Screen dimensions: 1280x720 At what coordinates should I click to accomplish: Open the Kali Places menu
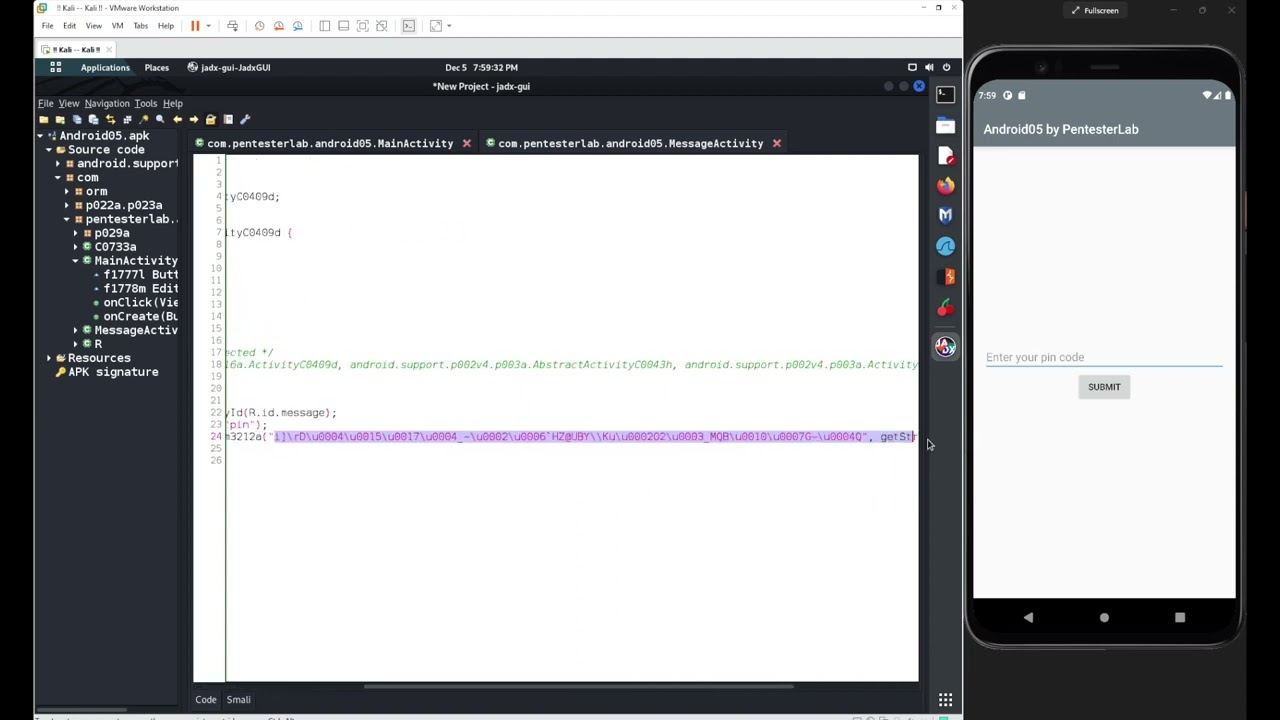click(156, 67)
